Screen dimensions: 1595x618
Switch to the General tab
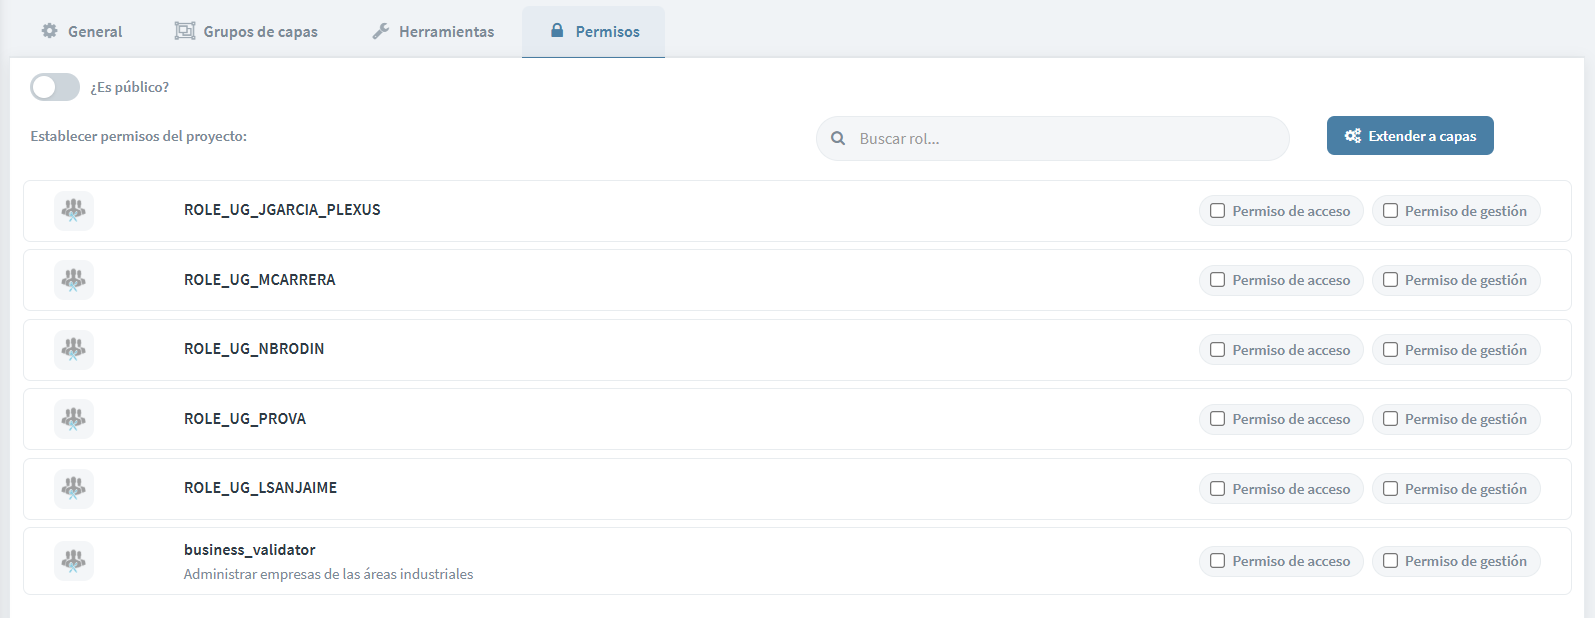82,32
